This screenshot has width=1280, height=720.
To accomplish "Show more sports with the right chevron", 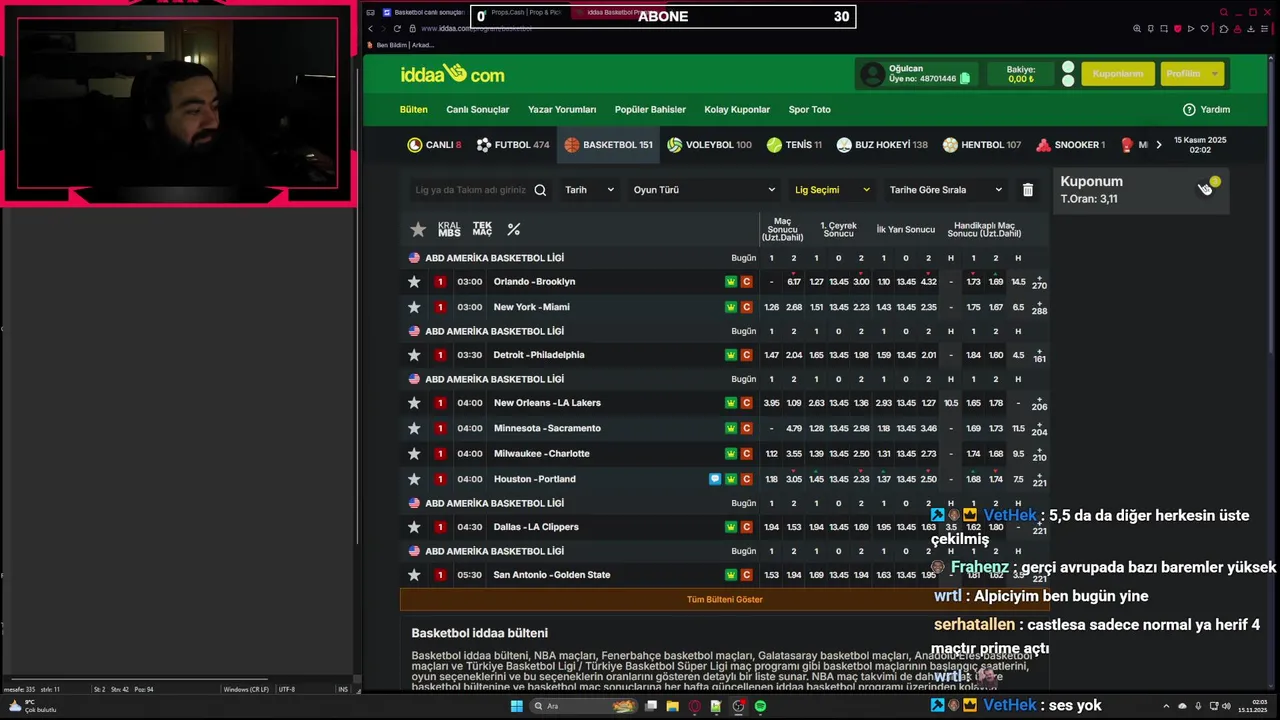I will click(x=1159, y=145).
